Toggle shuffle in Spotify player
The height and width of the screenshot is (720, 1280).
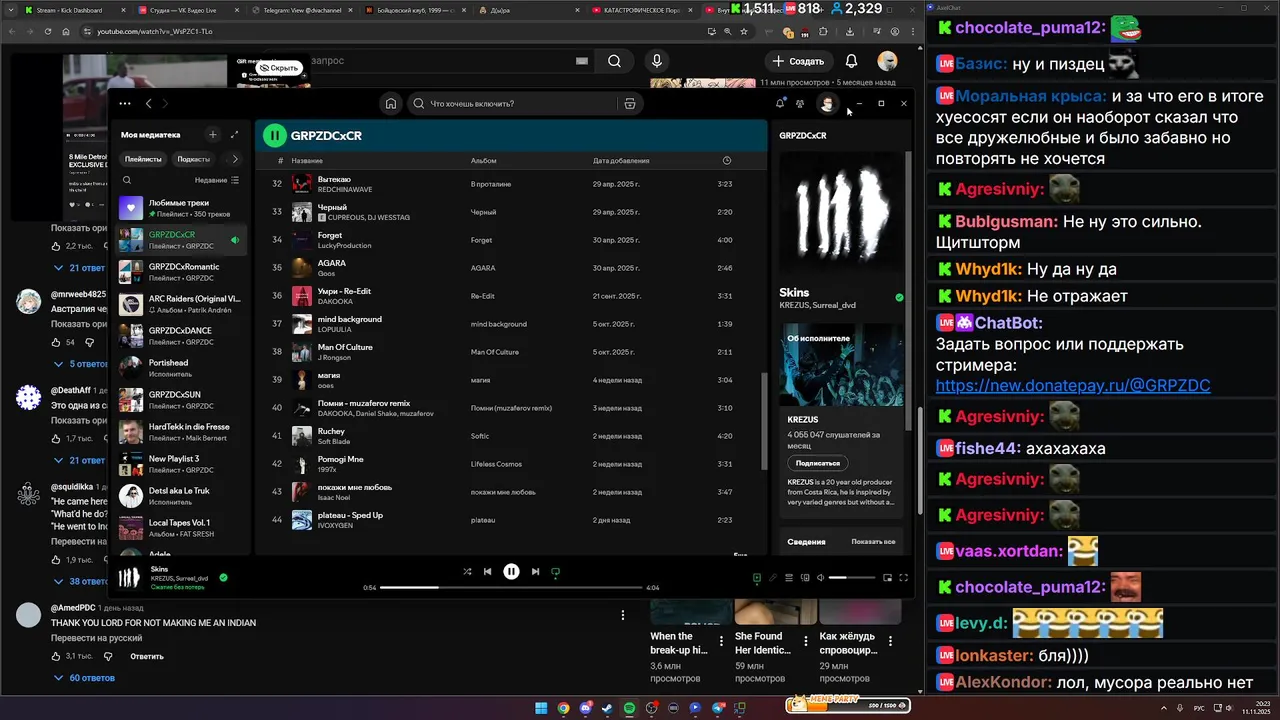pos(467,572)
